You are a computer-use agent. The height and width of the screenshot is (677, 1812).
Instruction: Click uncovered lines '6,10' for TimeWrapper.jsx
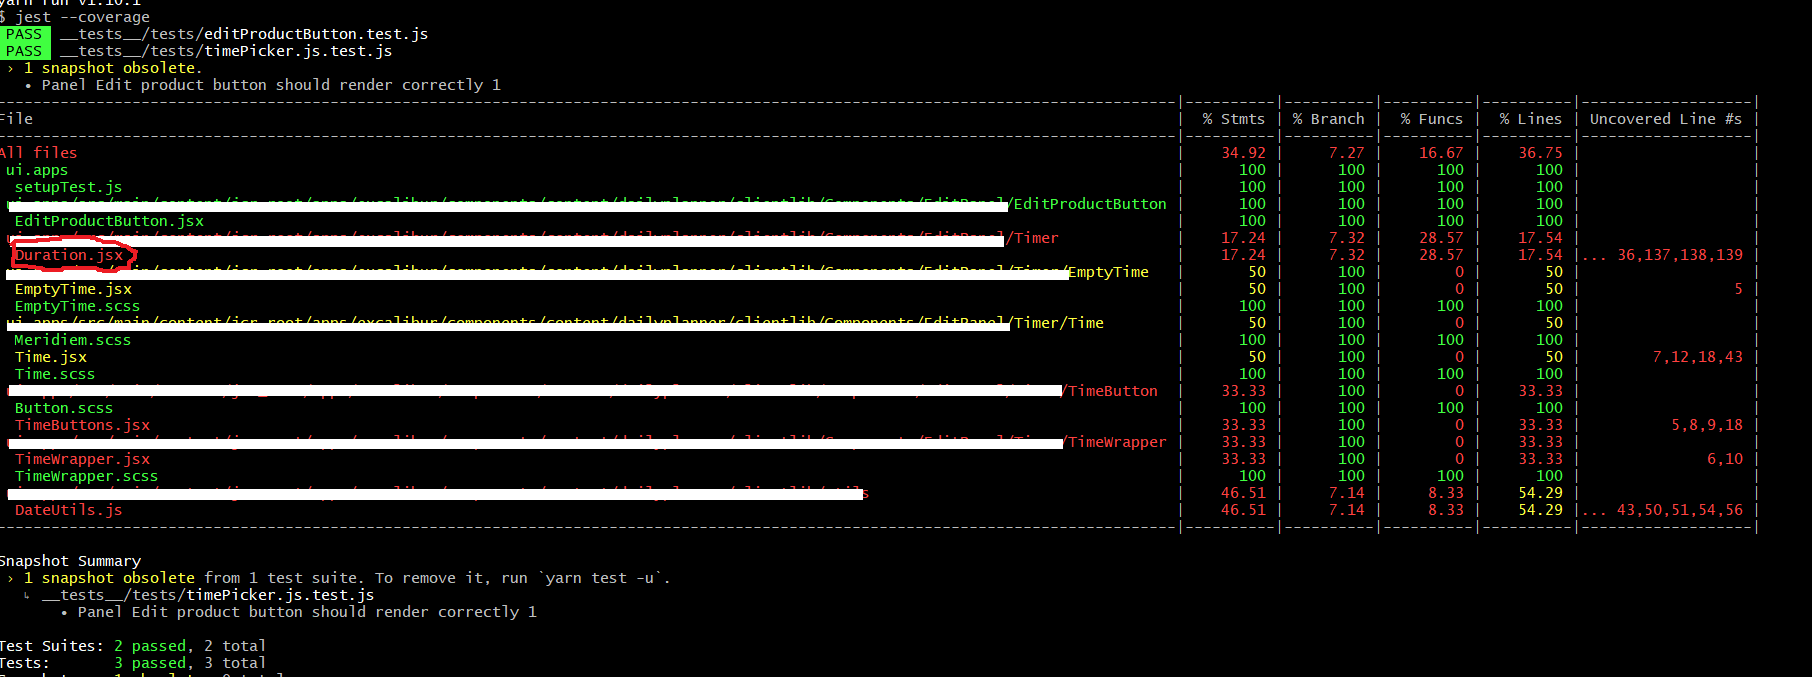click(x=1725, y=459)
